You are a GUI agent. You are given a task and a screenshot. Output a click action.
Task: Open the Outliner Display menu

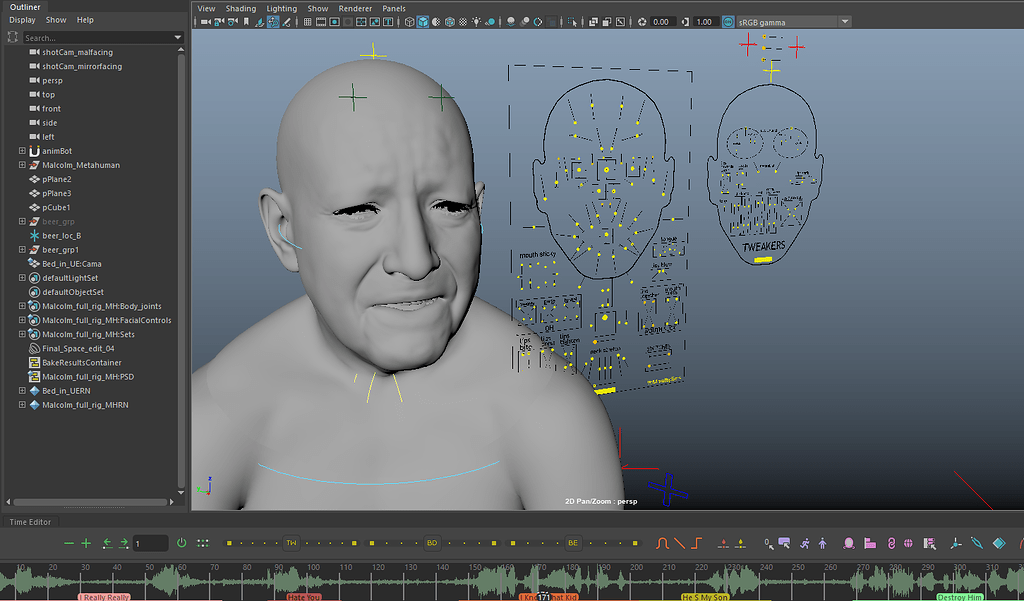point(22,20)
